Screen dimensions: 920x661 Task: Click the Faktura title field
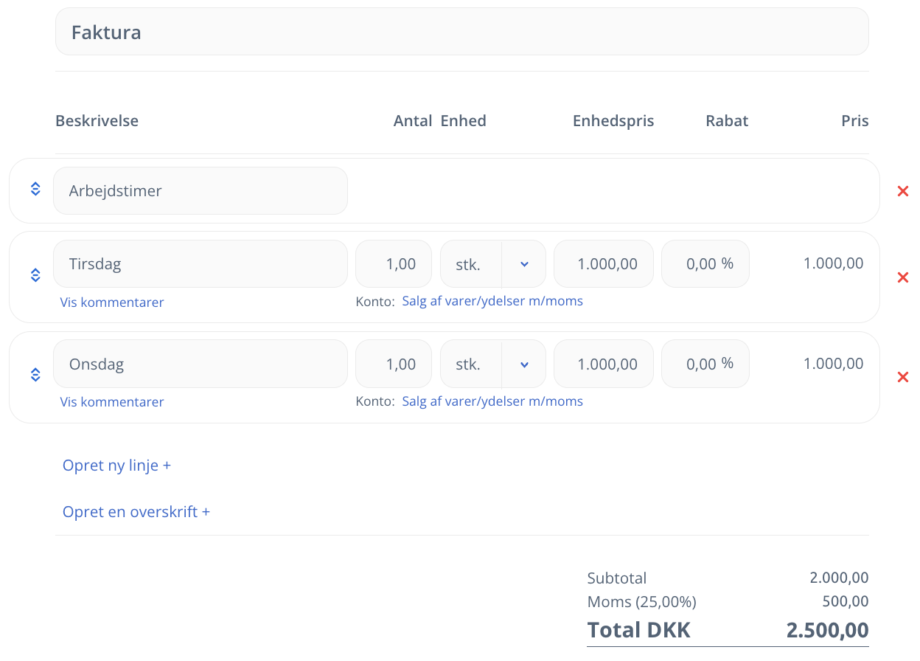point(461,32)
